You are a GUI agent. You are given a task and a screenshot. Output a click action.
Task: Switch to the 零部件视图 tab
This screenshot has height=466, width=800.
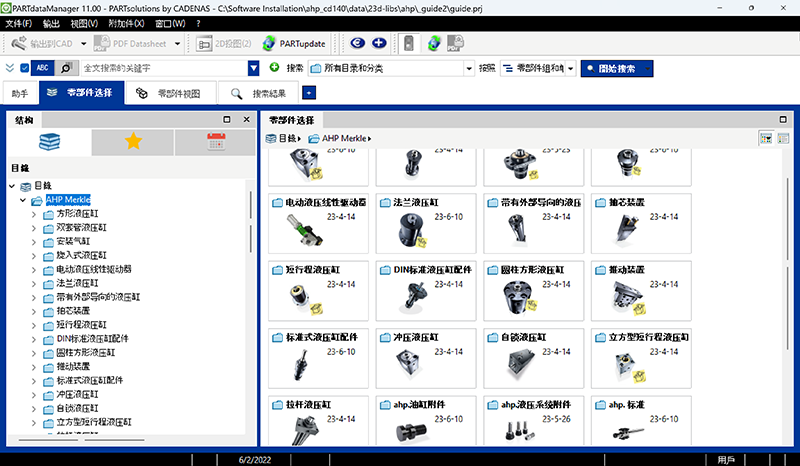point(170,93)
